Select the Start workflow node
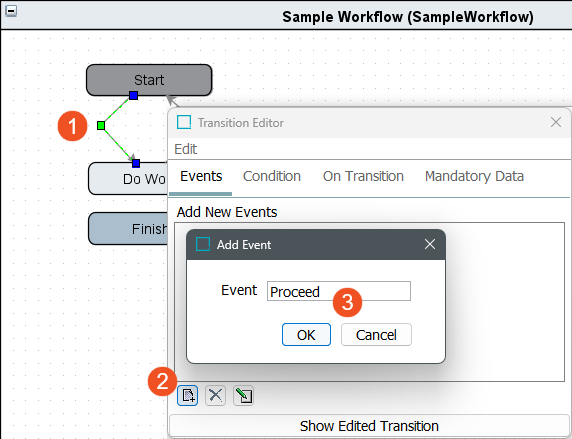The height and width of the screenshot is (439, 572). [149, 80]
